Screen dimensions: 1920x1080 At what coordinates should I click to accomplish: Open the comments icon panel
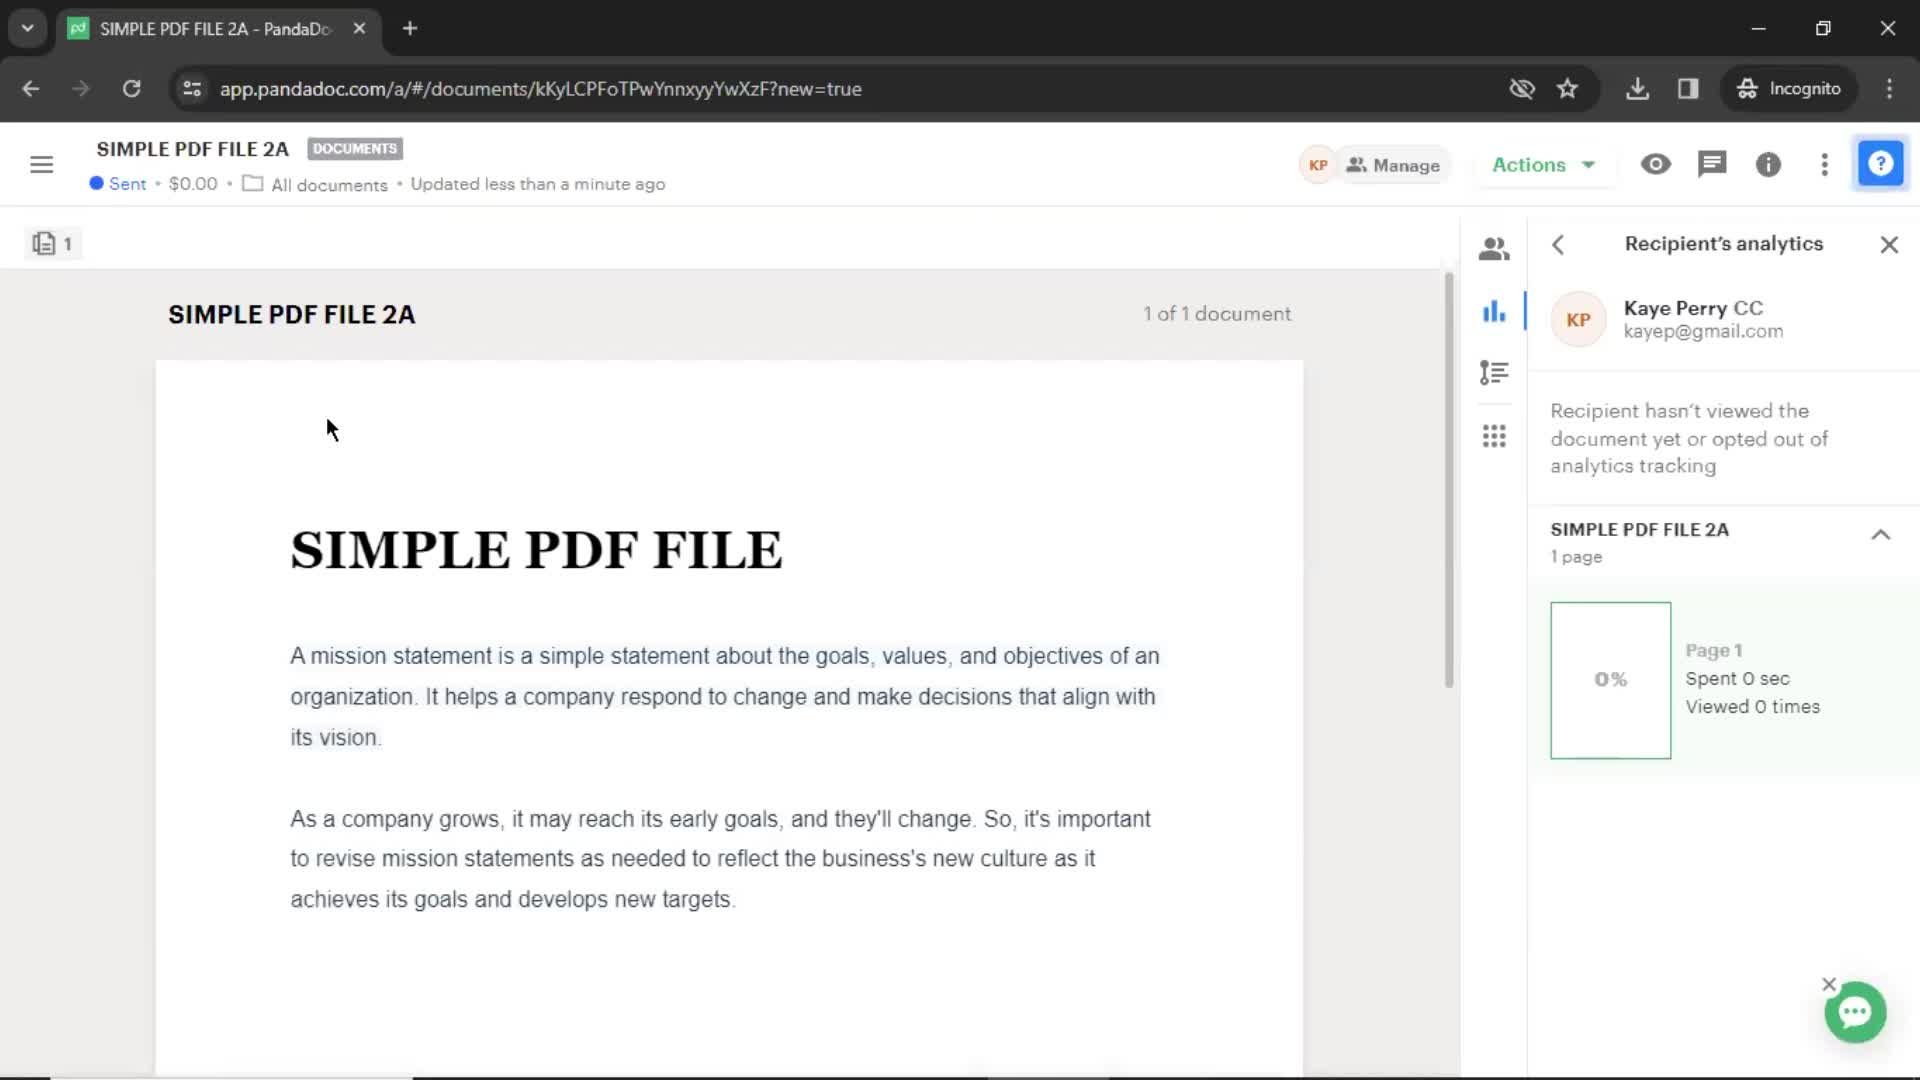click(x=1712, y=164)
